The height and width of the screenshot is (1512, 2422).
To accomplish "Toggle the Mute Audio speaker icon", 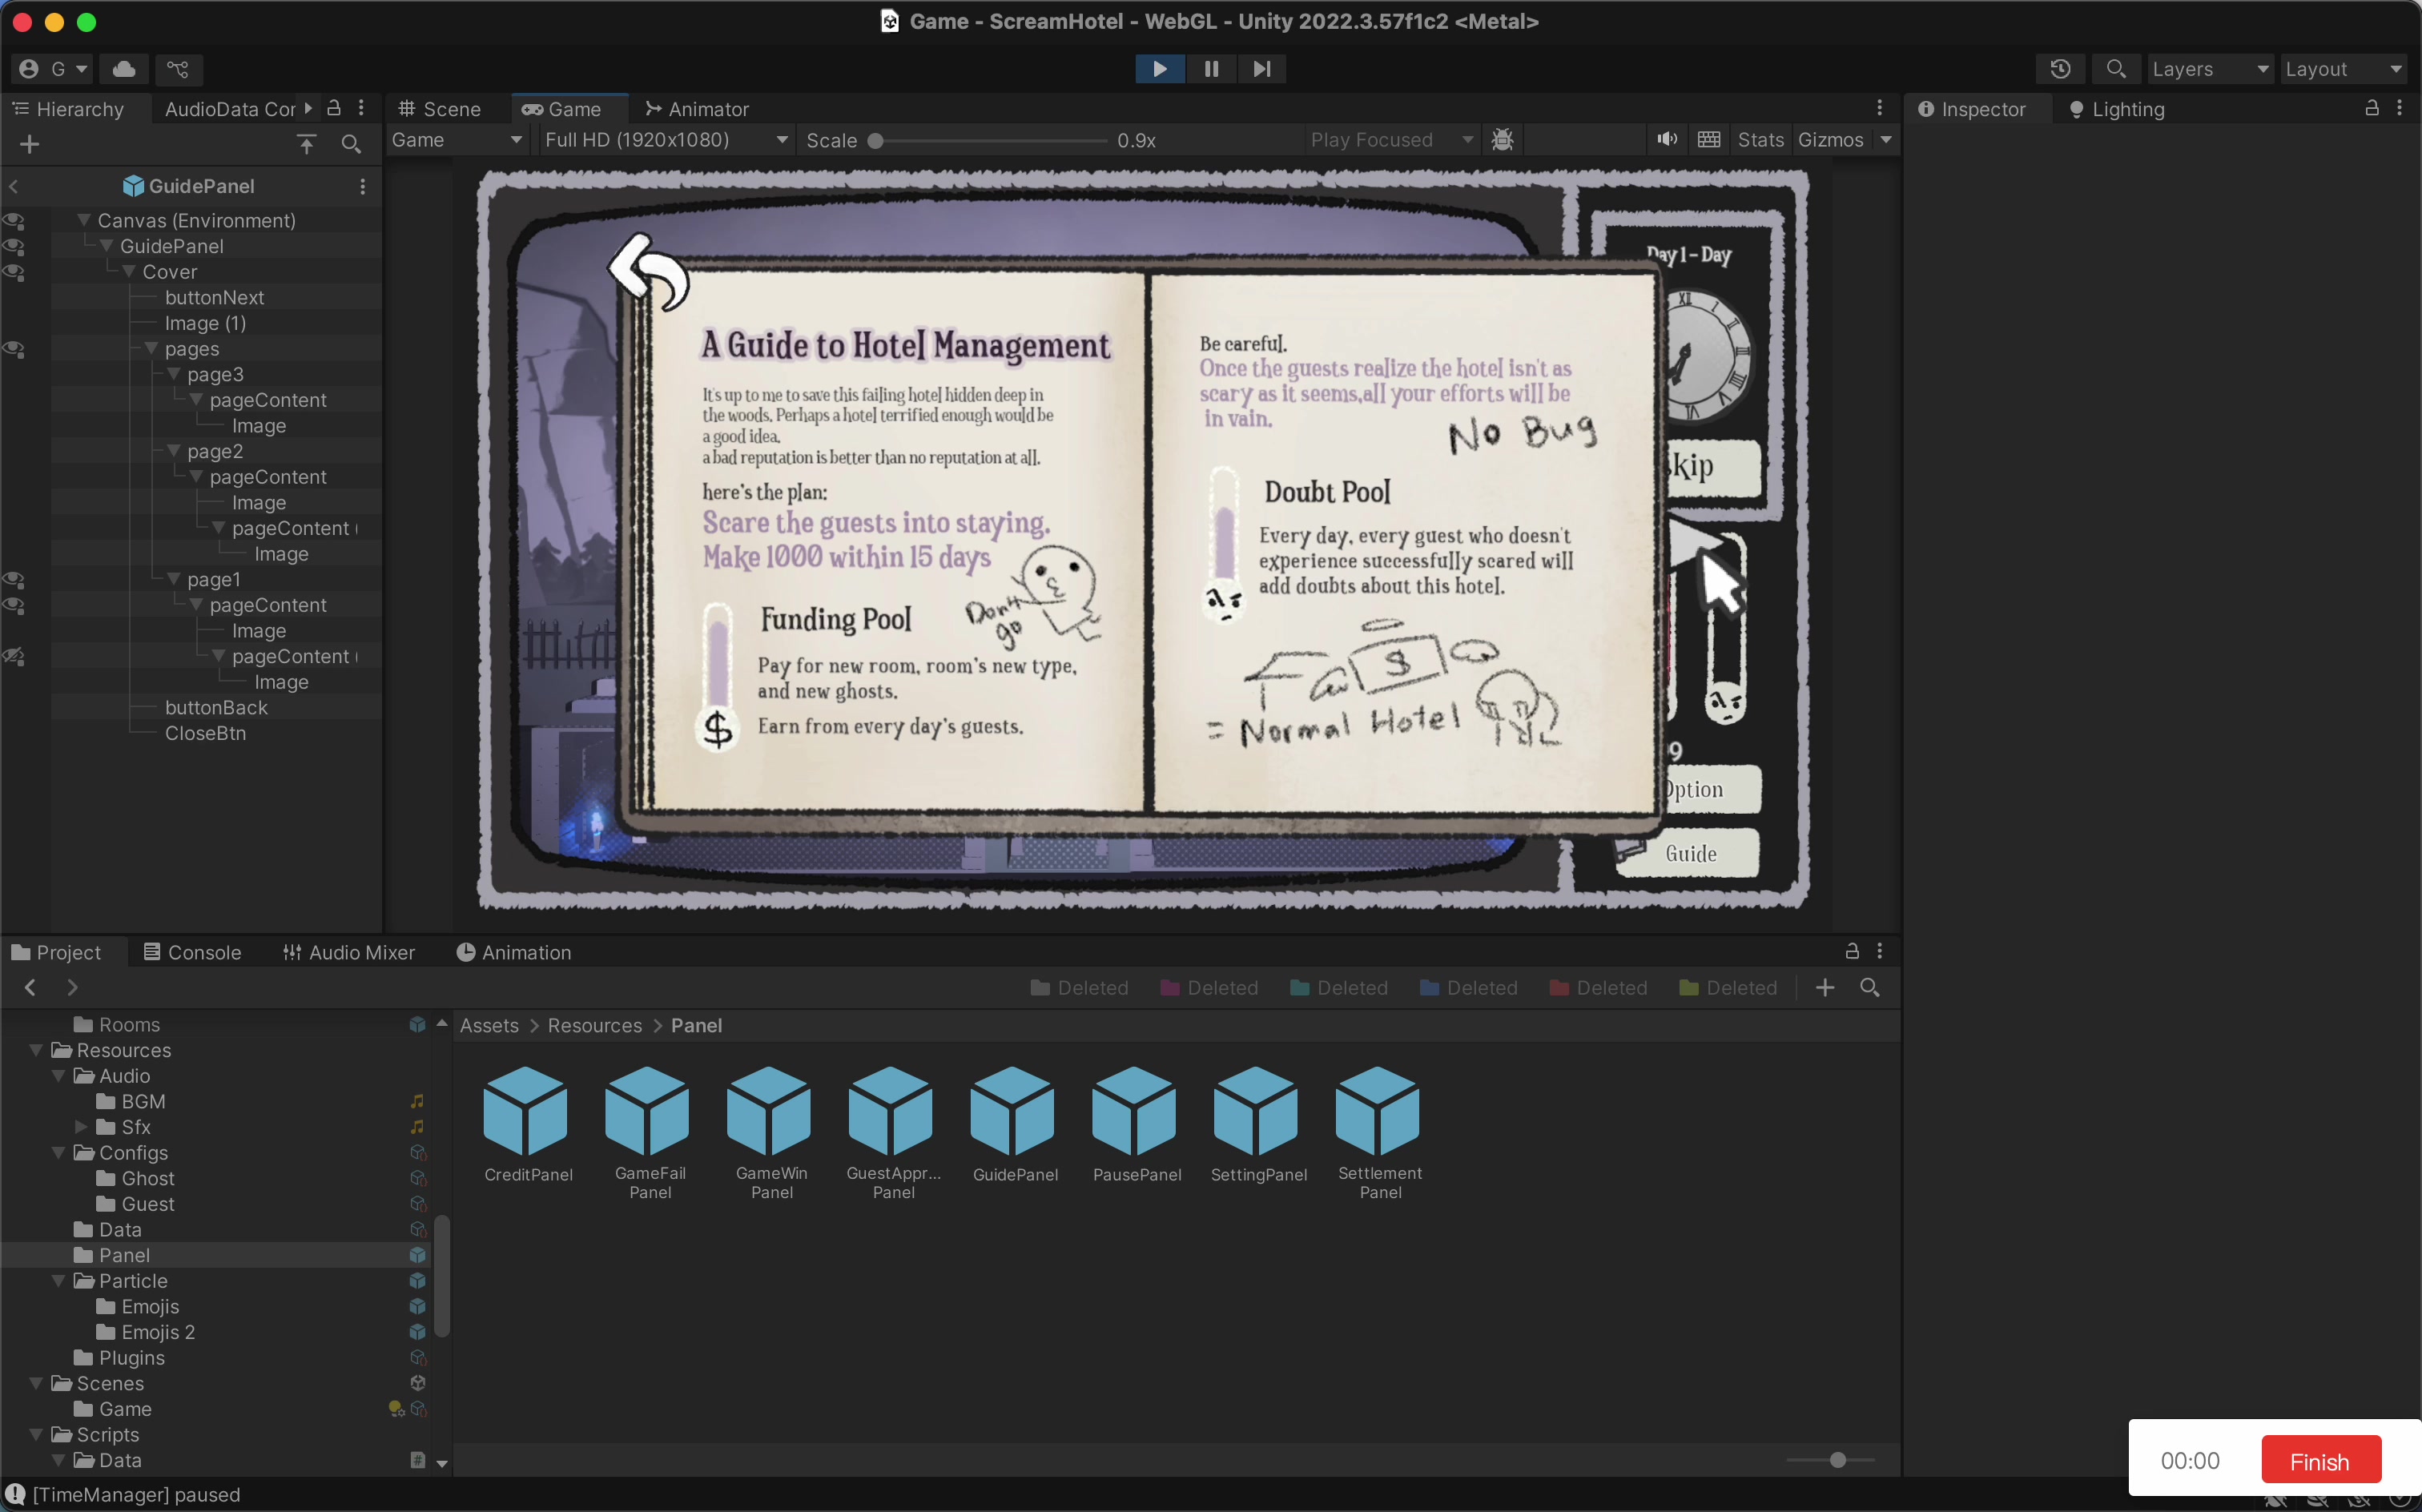I will (x=1666, y=140).
